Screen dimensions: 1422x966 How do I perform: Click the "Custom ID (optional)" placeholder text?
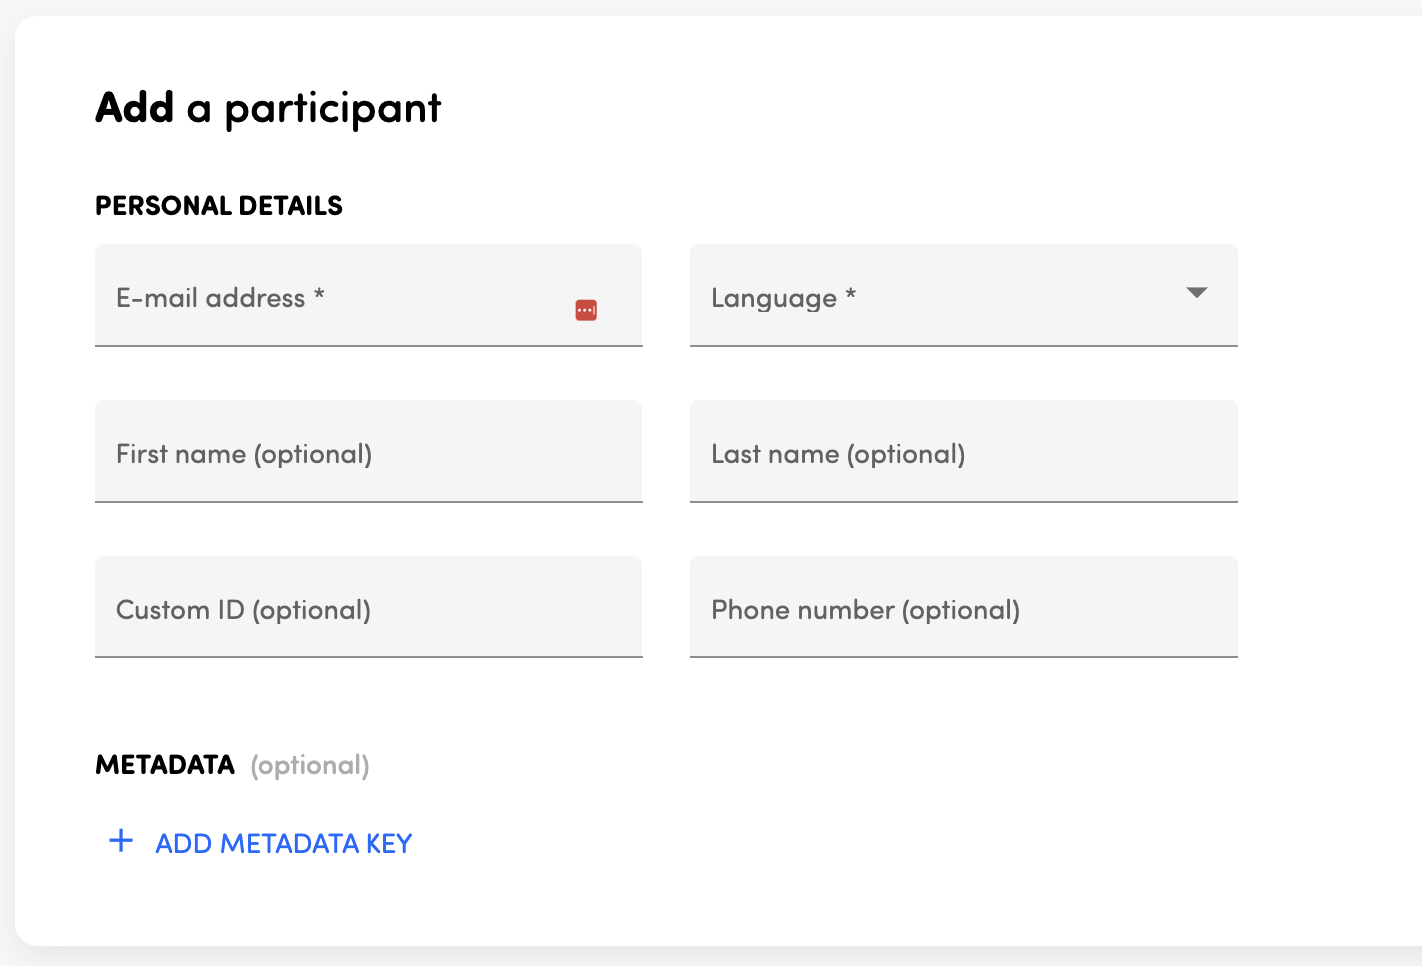pos(243,610)
